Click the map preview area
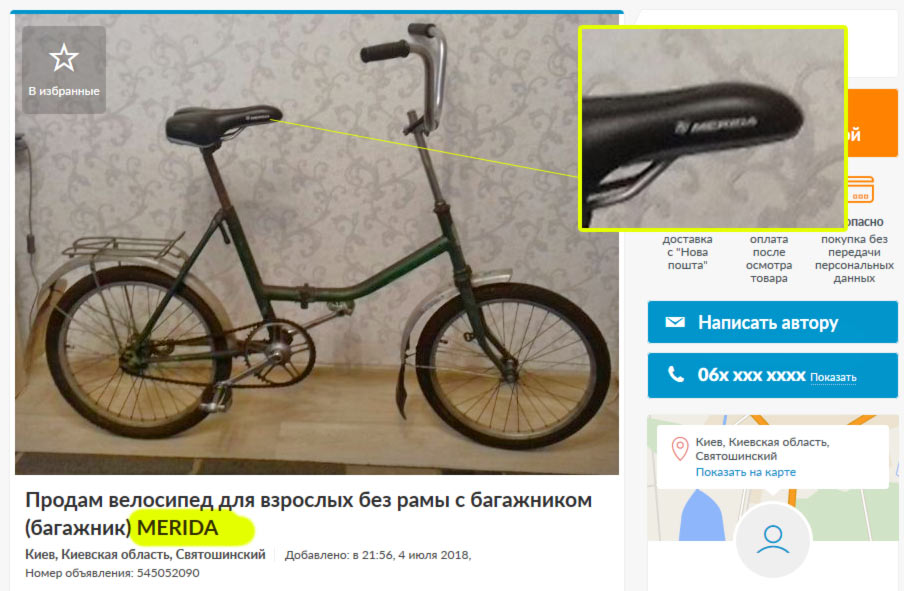904x591 pixels. point(773,477)
